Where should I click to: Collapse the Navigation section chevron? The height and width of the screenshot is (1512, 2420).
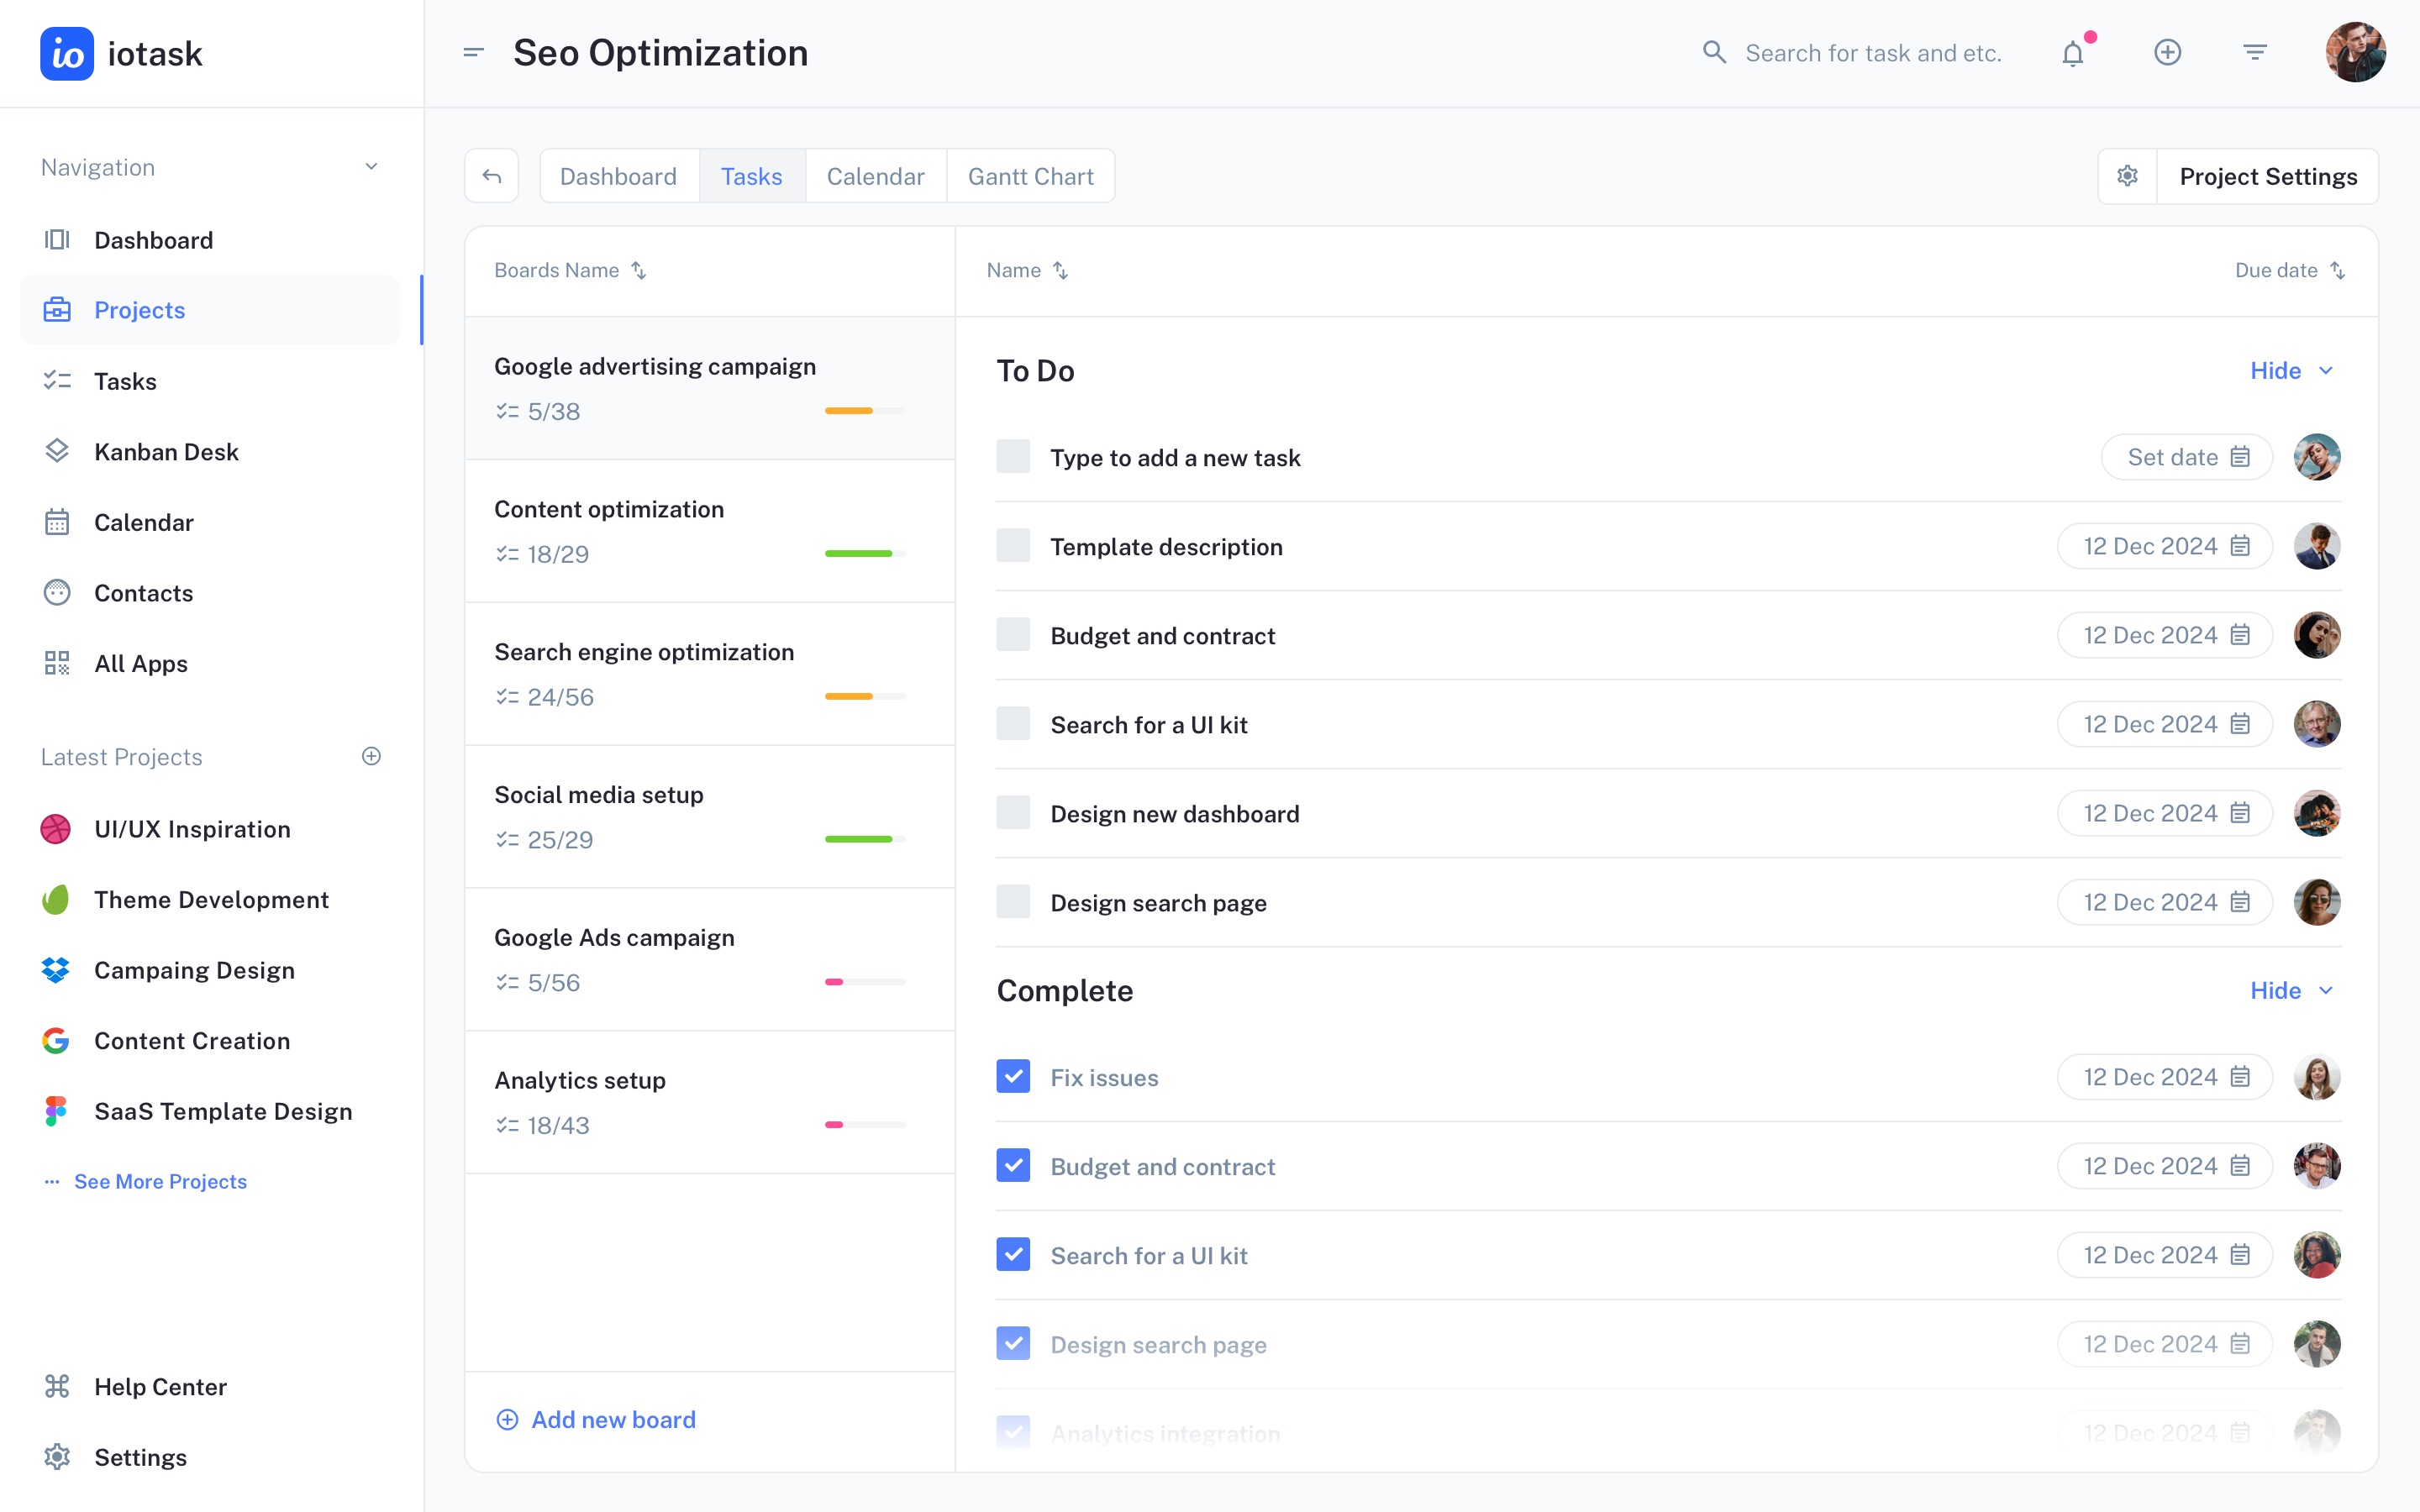point(371,167)
